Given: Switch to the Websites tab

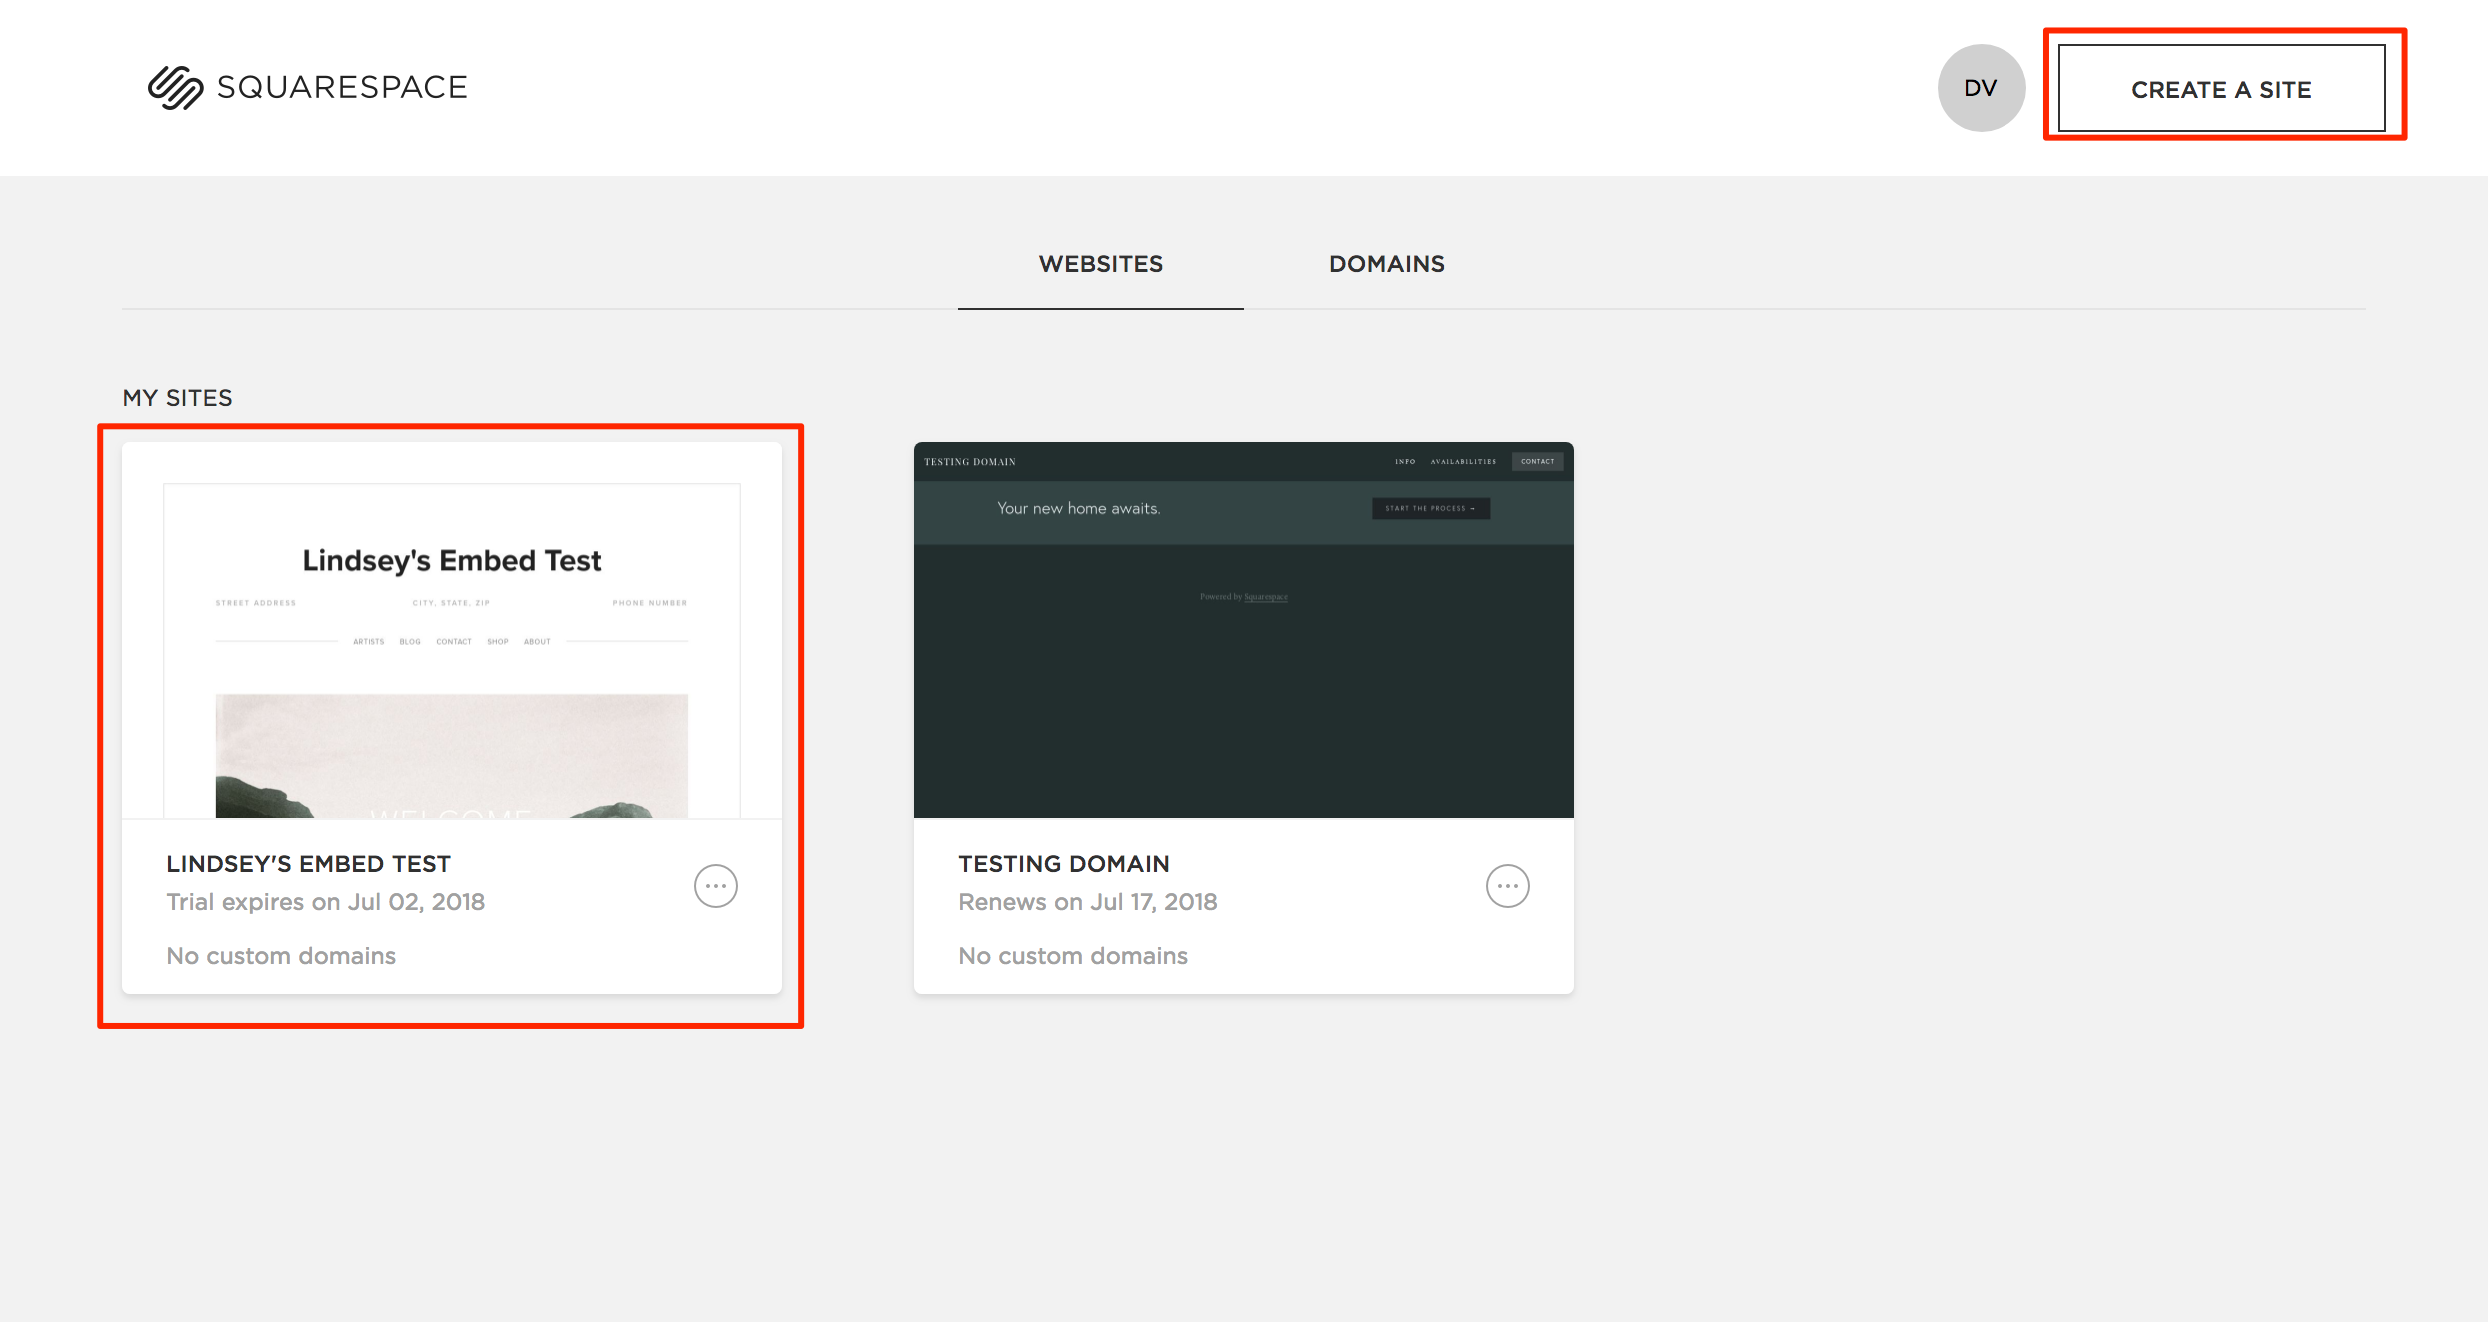Looking at the screenshot, I should 1100,264.
